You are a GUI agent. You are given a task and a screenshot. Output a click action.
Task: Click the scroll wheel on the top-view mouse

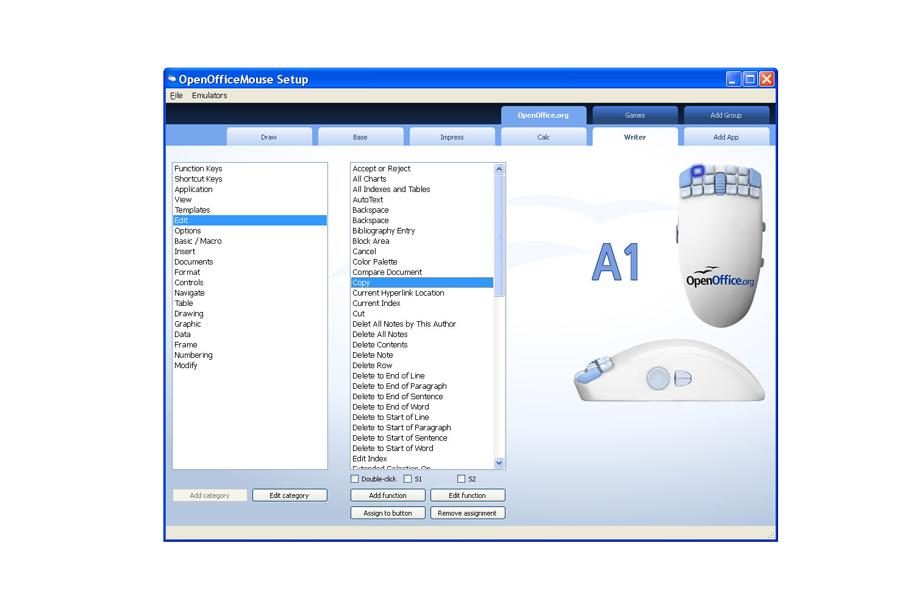pyautogui.click(x=720, y=184)
